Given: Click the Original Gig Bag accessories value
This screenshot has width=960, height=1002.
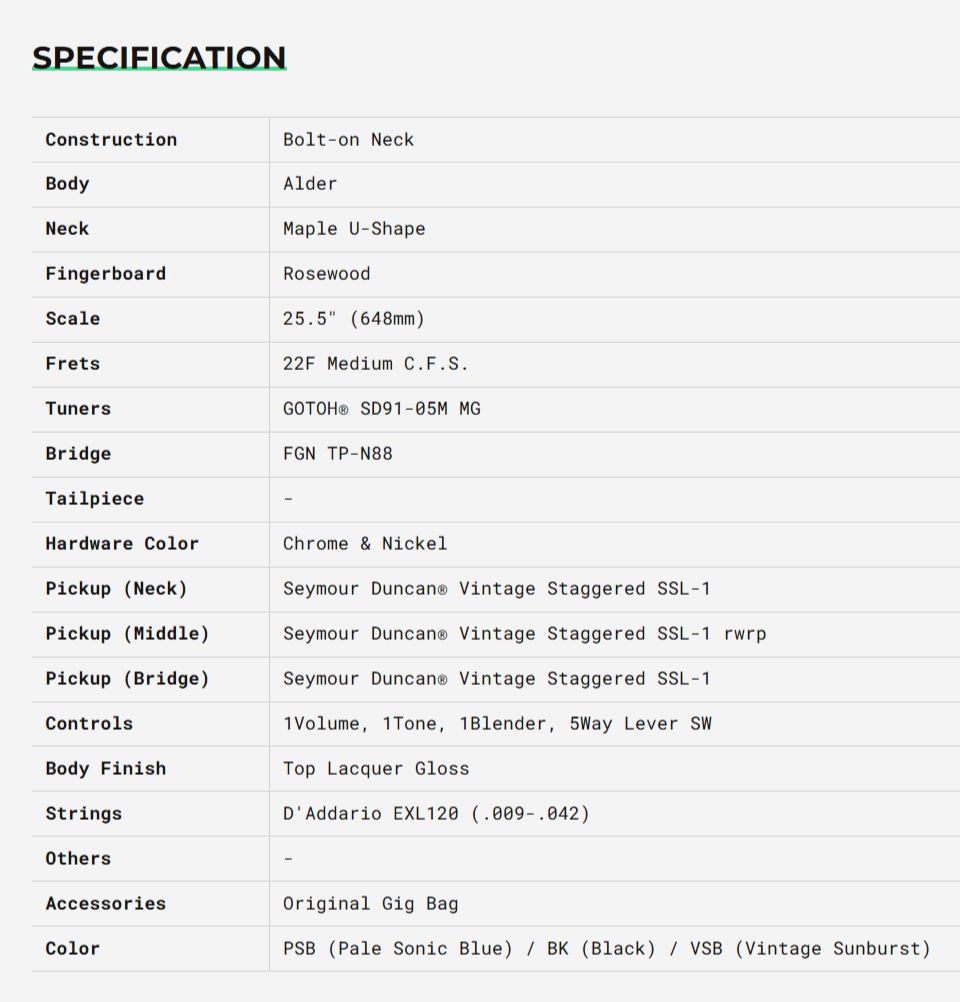Looking at the screenshot, I should [371, 904].
